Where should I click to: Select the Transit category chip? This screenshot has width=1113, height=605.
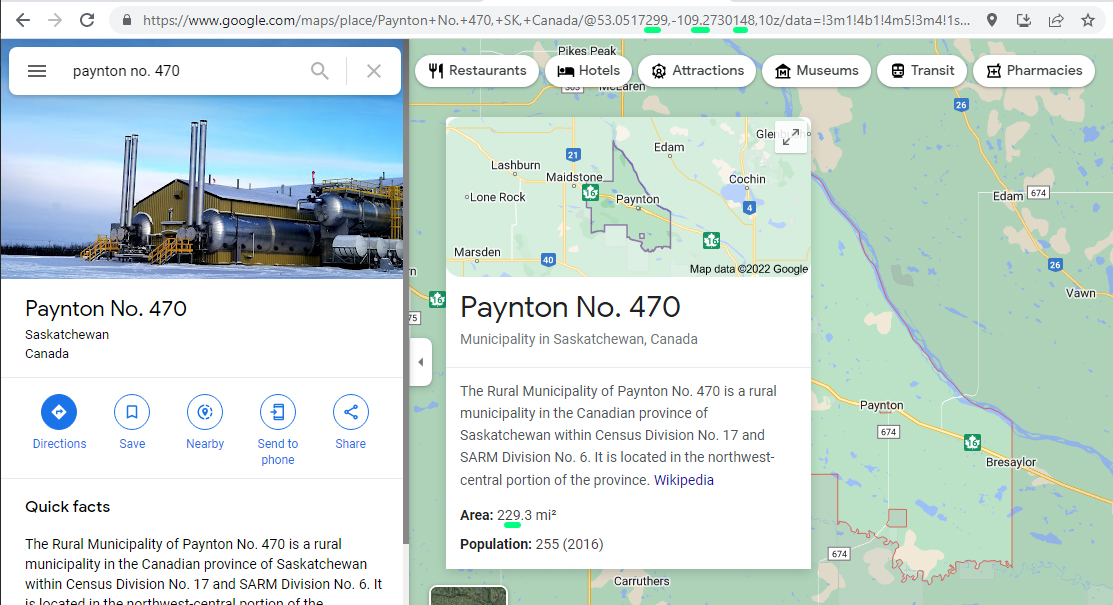point(922,71)
